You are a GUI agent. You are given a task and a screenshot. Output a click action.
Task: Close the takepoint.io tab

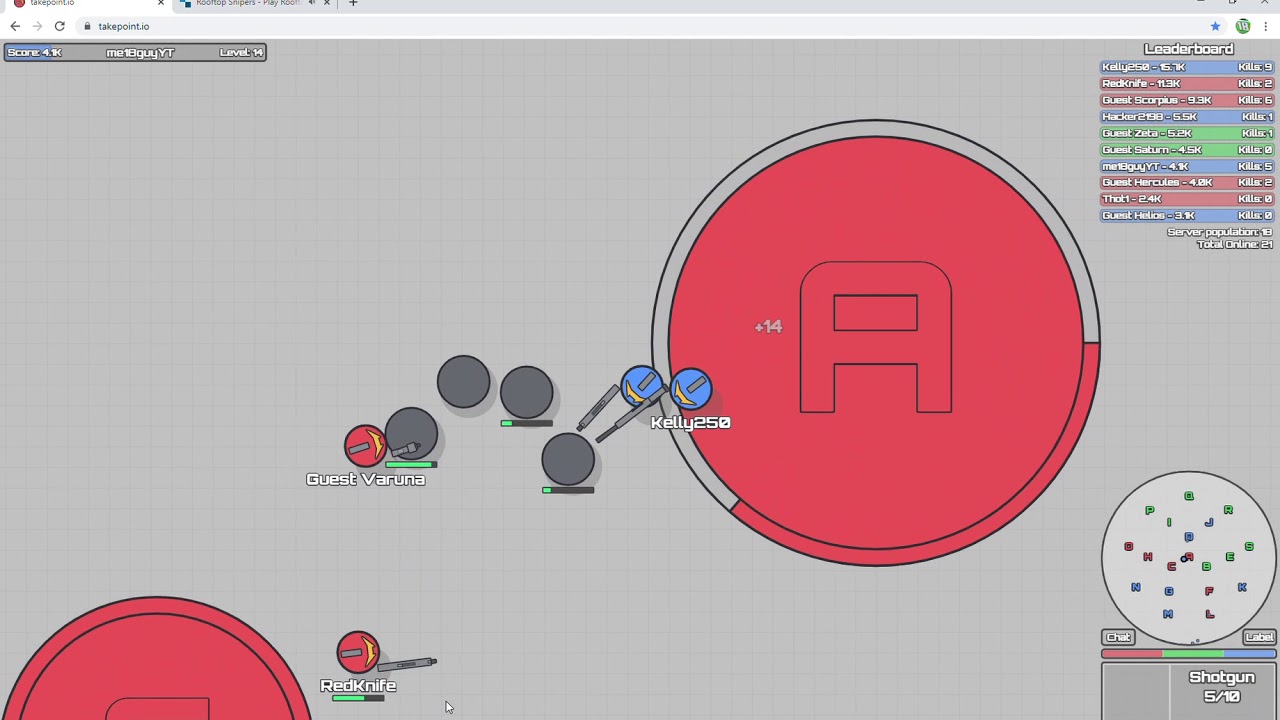click(160, 3)
